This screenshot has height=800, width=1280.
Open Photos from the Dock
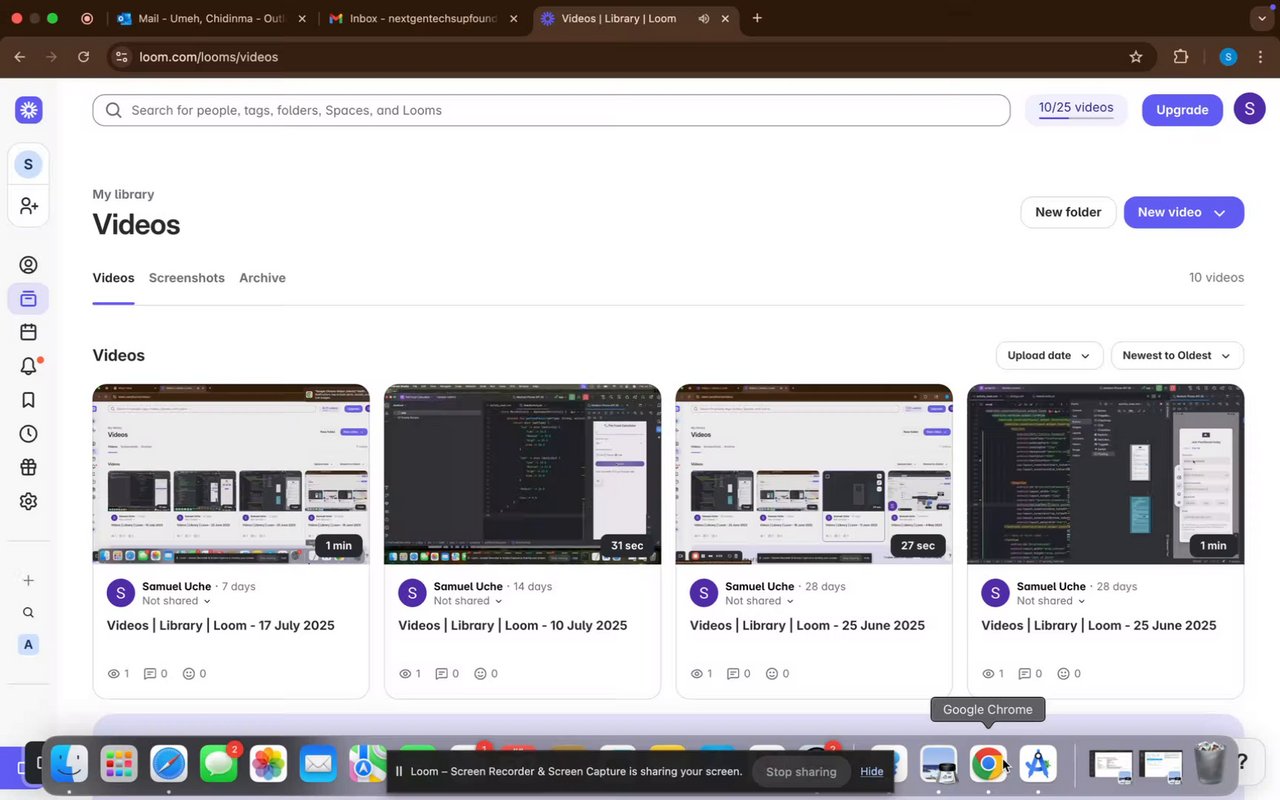pyautogui.click(x=268, y=764)
